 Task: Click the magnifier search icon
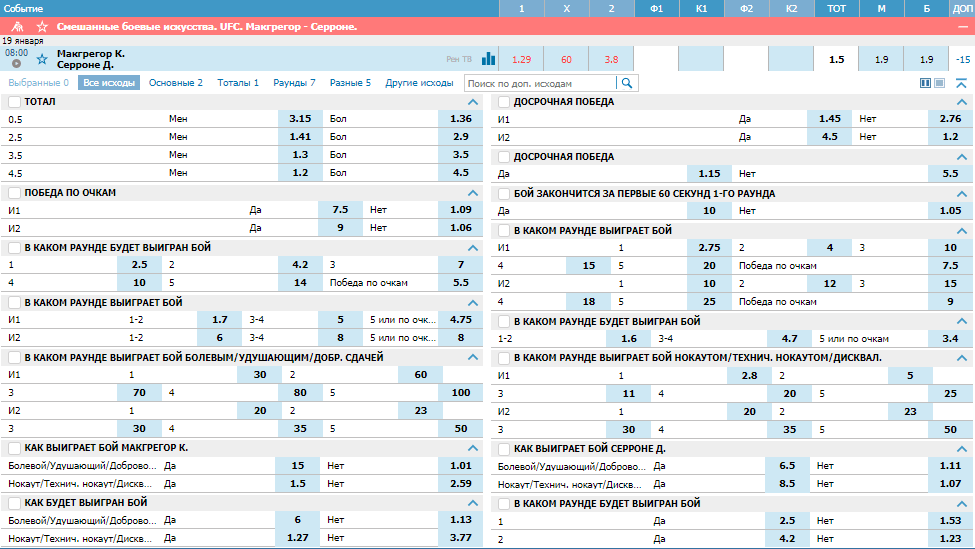(627, 83)
